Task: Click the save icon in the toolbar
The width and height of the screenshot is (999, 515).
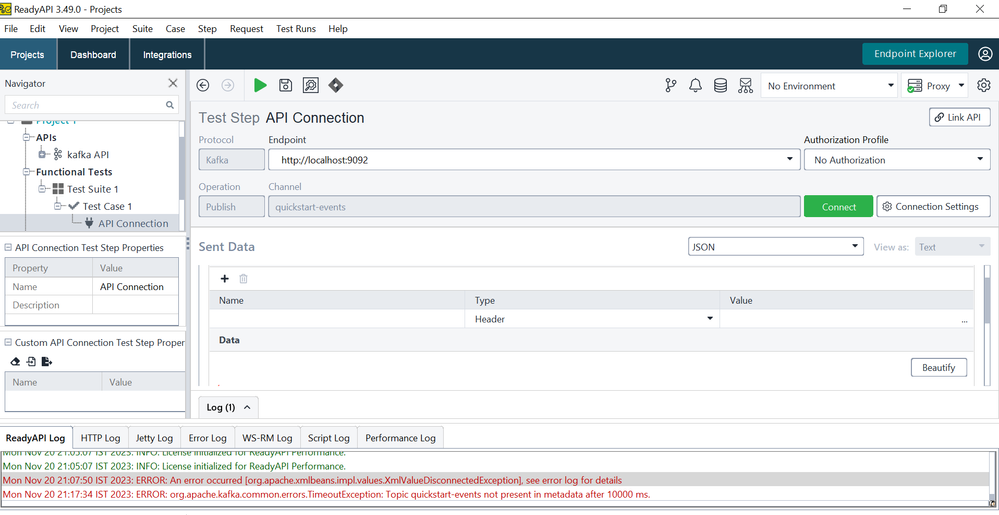Action: point(285,86)
